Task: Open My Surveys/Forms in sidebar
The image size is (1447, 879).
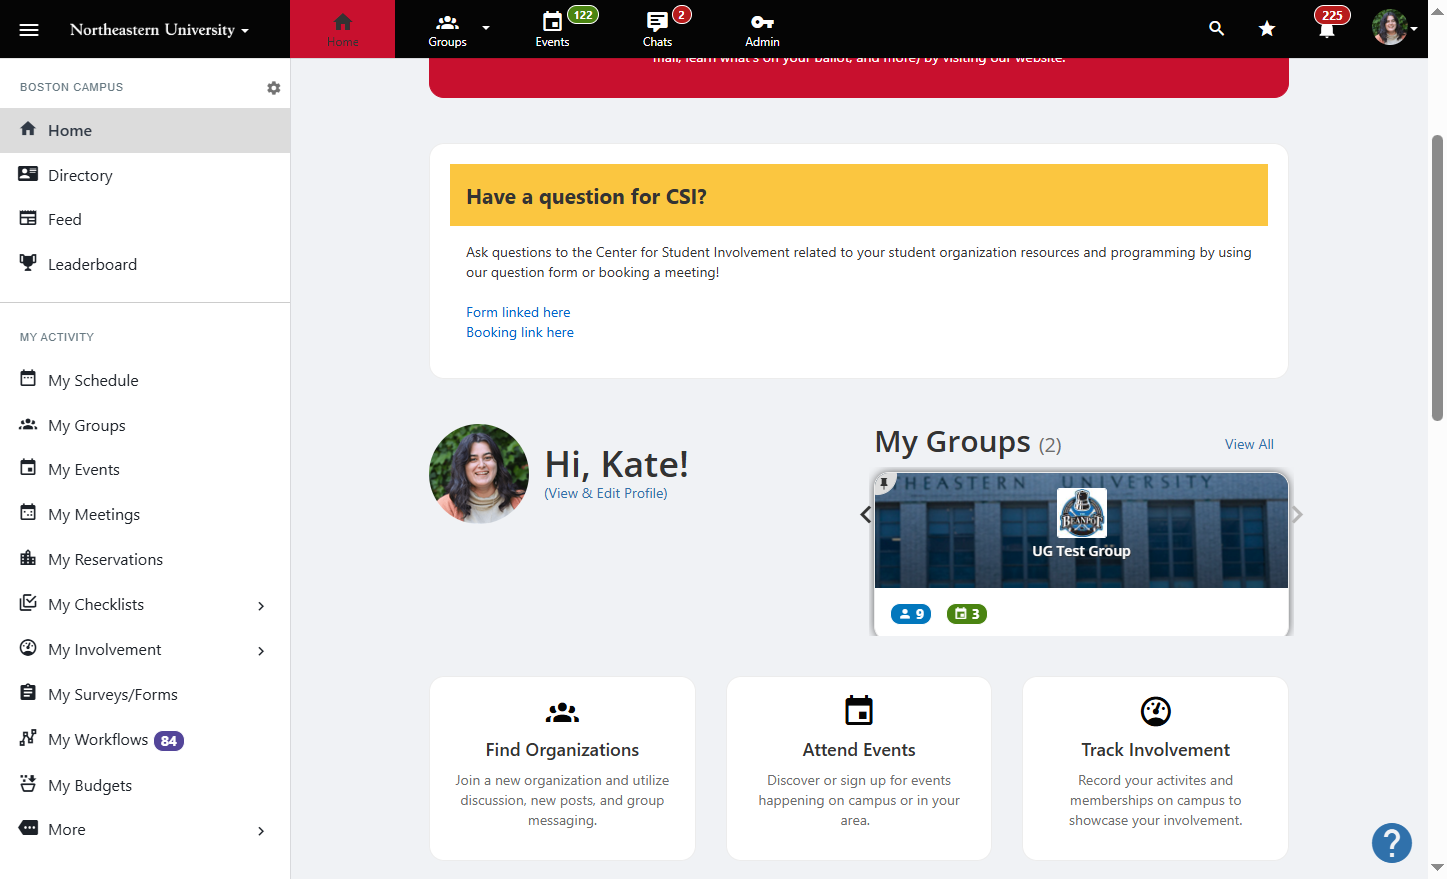Action: pos(145,694)
